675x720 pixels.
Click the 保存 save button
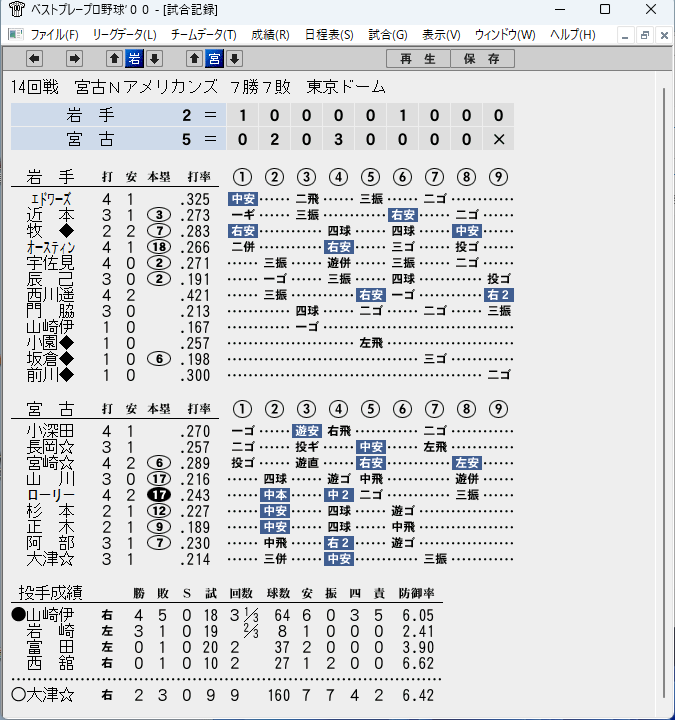[x=482, y=59]
